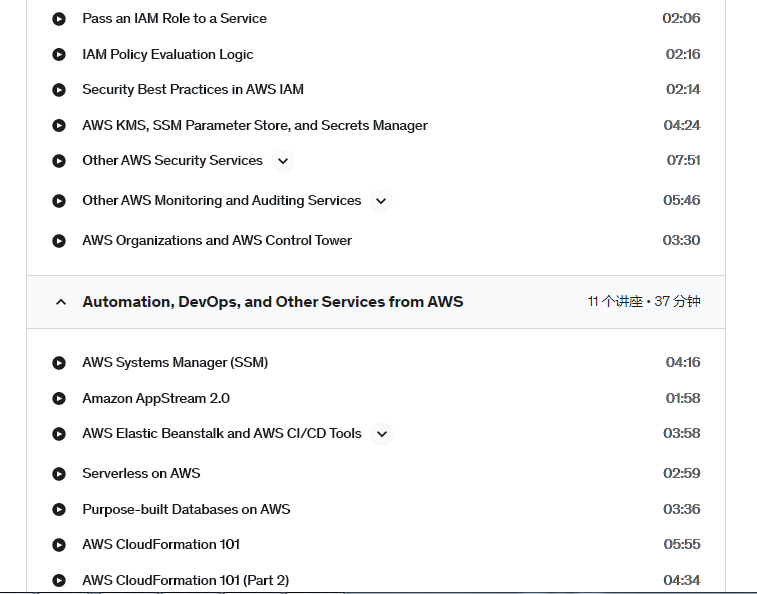
Task: Expand Other AWS Monitoring and Auditing Services chevron
Action: (381, 201)
